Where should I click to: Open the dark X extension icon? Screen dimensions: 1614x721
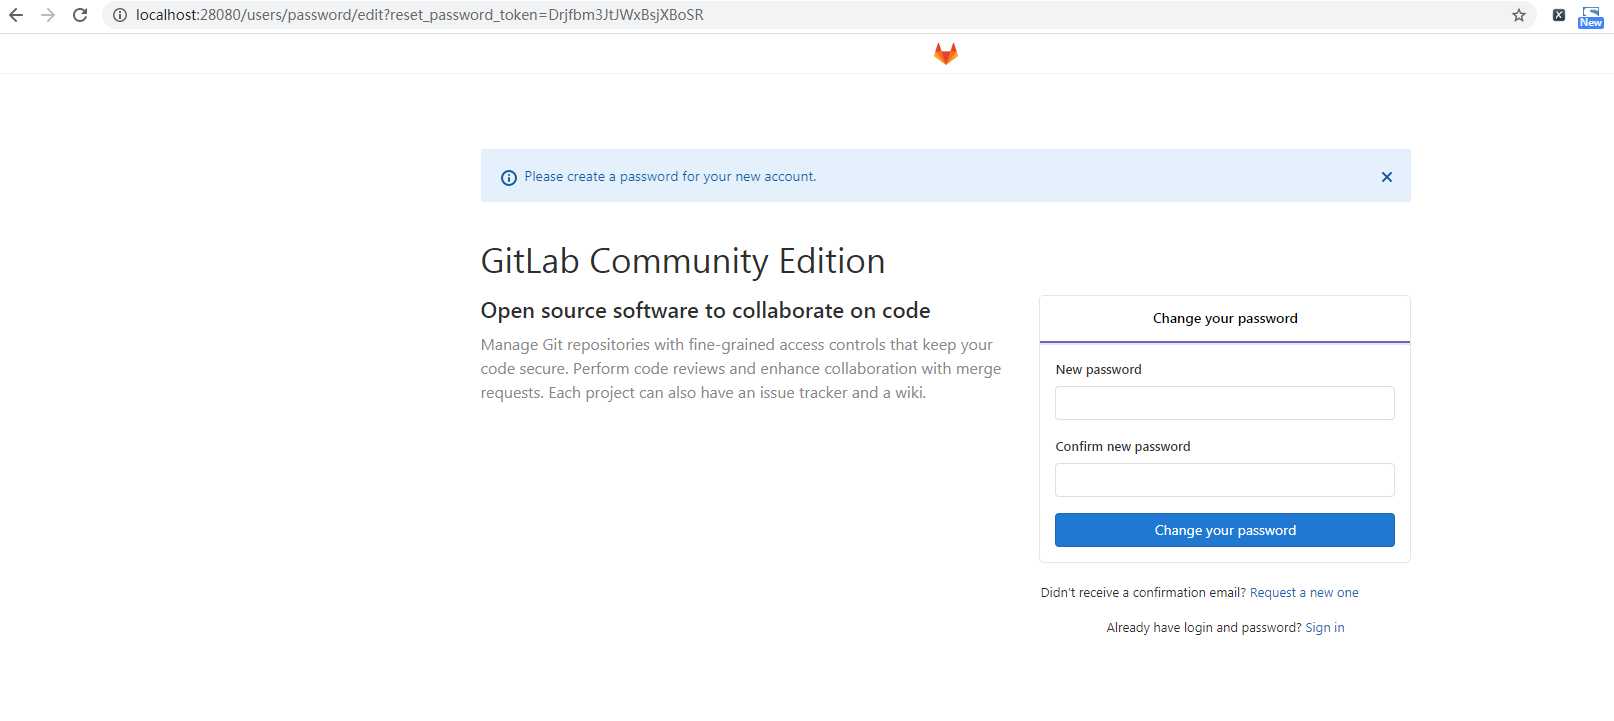1558,15
